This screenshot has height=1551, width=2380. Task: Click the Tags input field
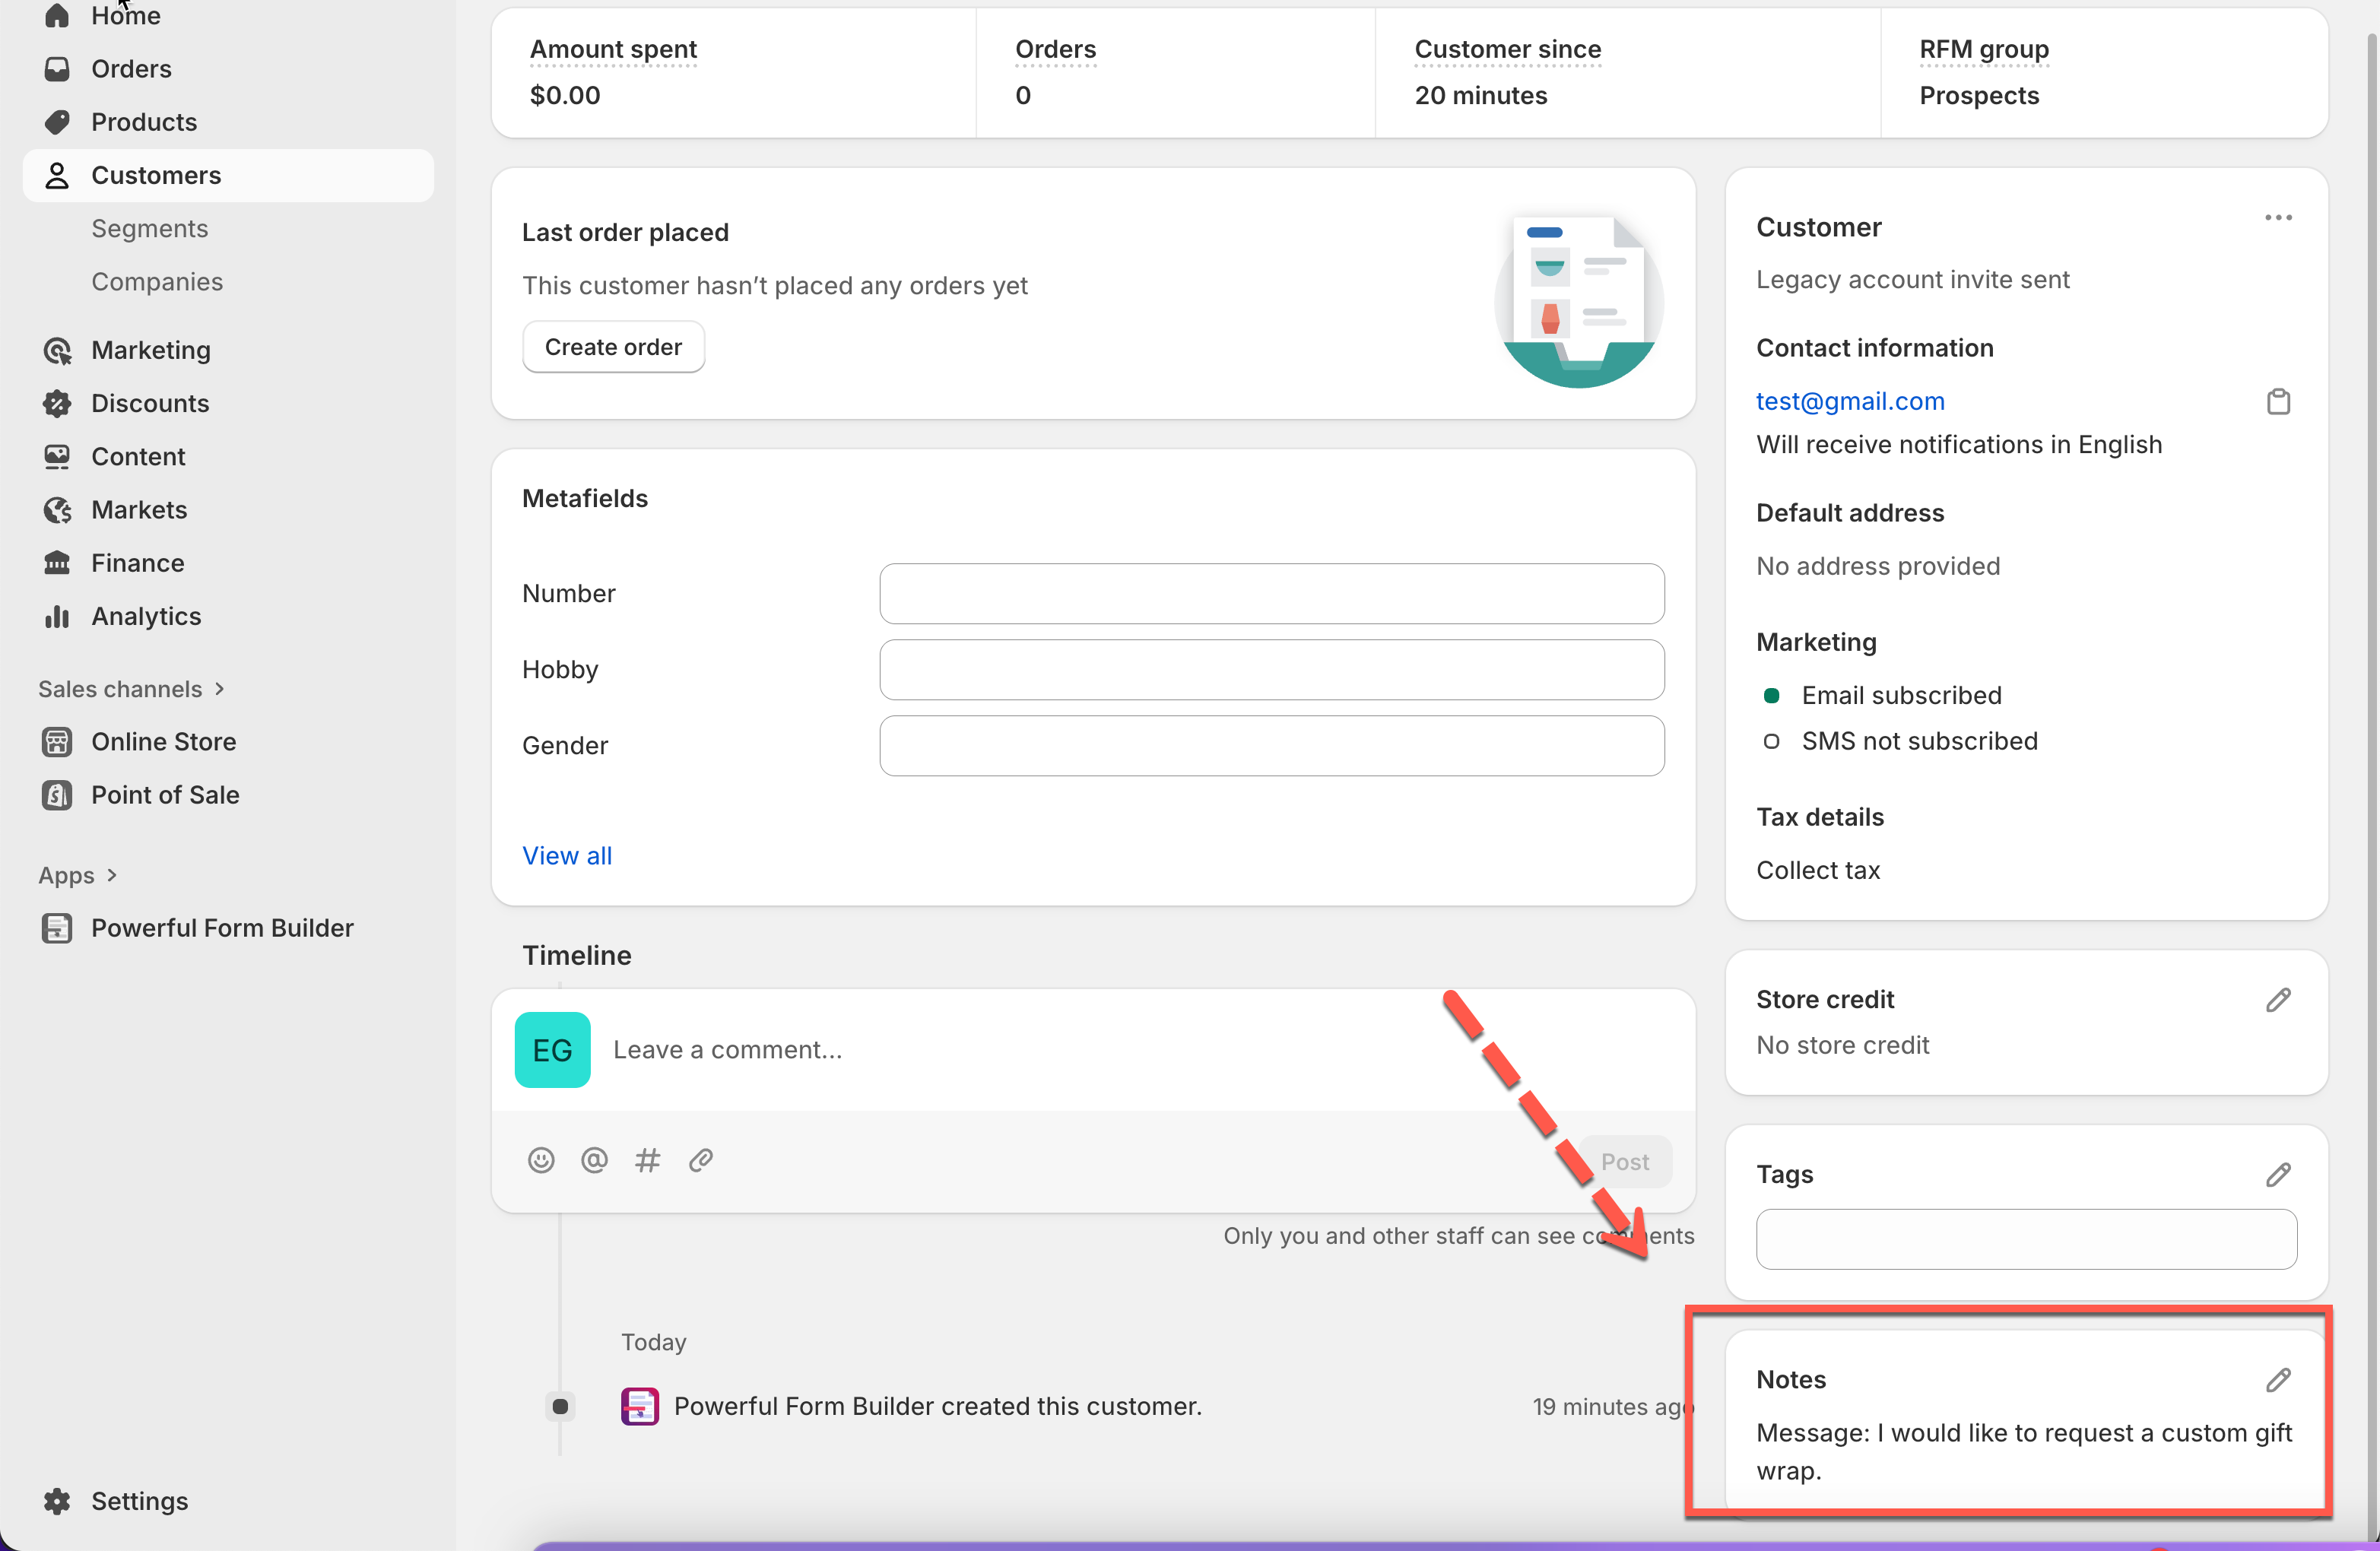tap(2026, 1240)
